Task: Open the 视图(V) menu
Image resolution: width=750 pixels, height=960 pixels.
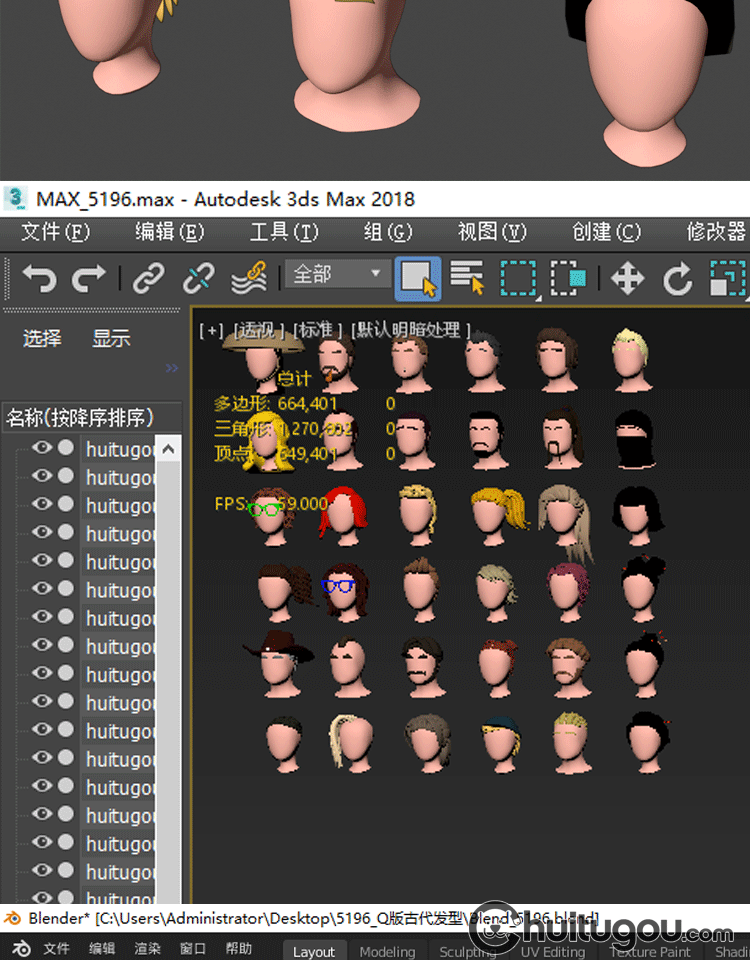Action: (492, 232)
